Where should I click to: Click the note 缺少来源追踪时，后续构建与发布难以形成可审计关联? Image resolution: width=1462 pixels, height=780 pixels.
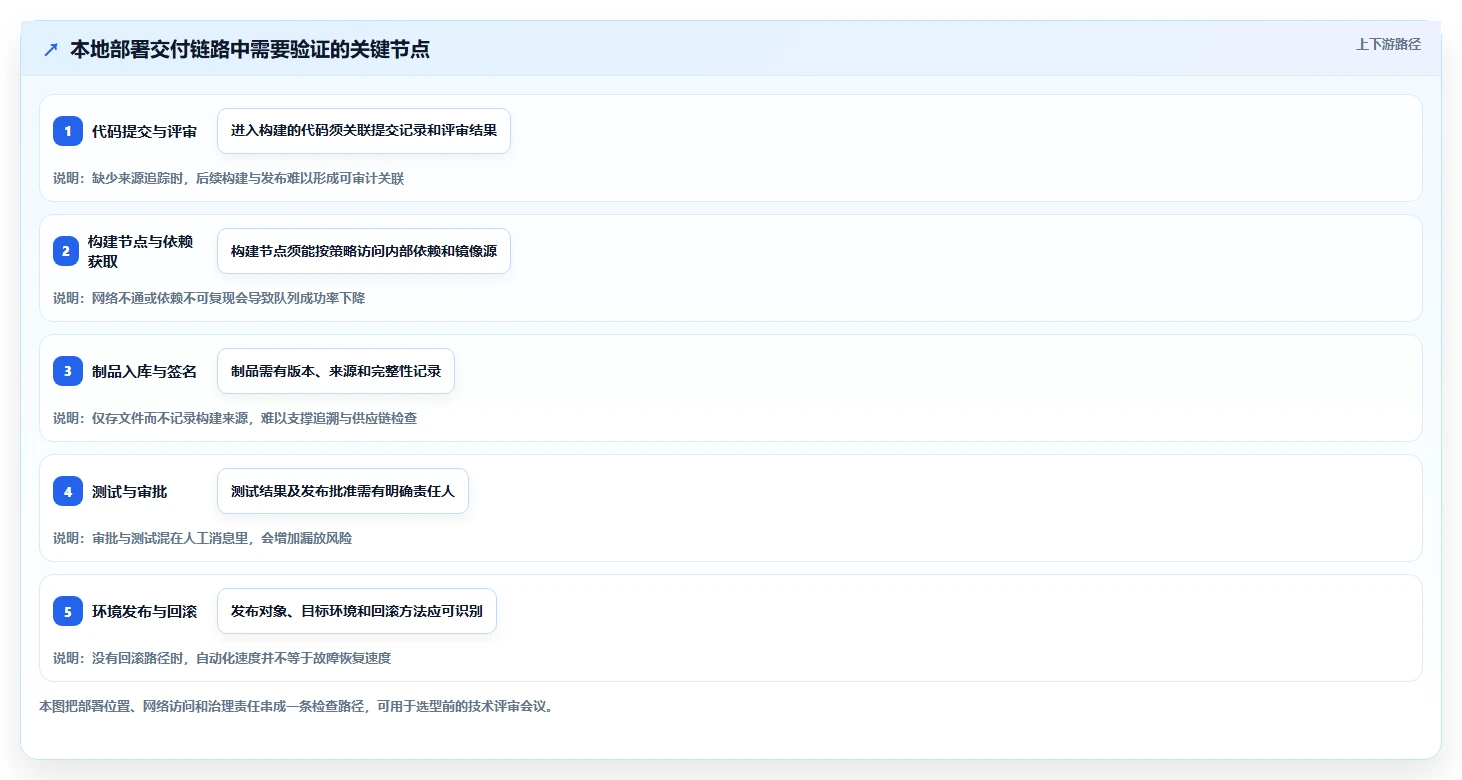click(248, 178)
